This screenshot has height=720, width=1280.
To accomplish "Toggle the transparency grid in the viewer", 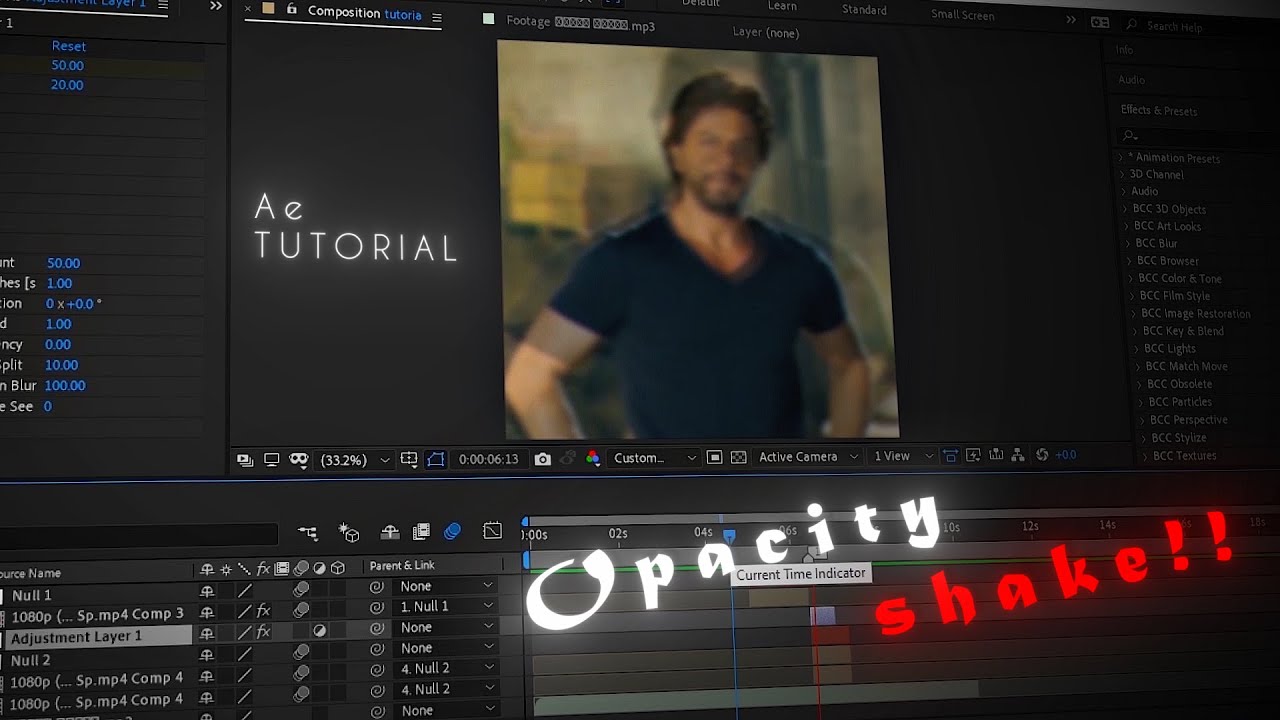I will click(739, 457).
